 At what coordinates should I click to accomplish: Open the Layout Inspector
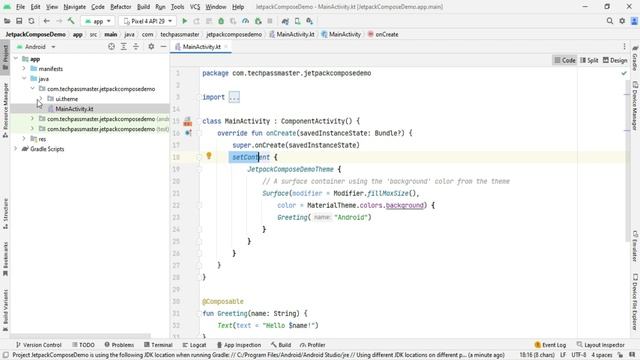(600, 345)
